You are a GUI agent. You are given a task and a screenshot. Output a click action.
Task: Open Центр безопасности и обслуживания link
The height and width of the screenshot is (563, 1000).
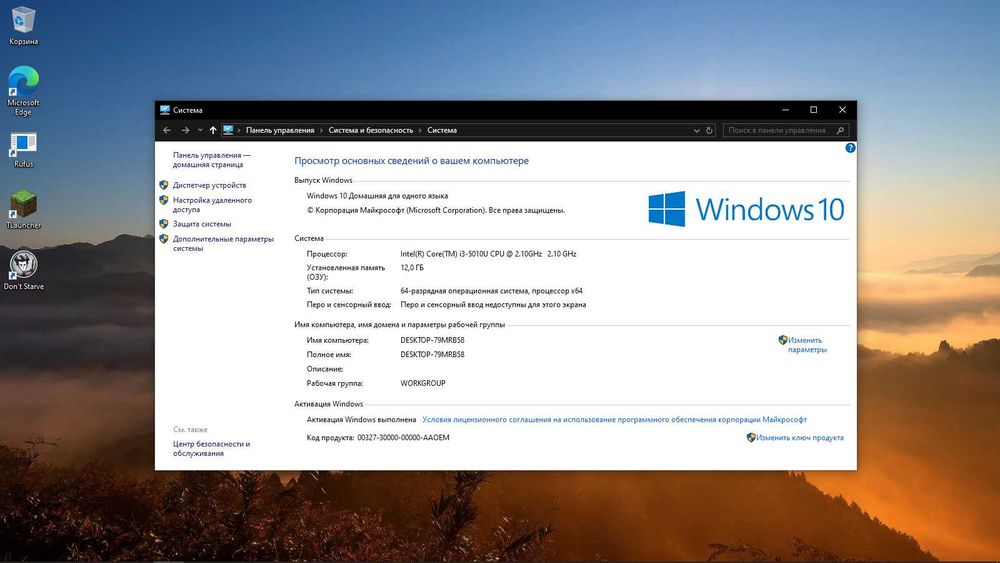click(x=211, y=448)
